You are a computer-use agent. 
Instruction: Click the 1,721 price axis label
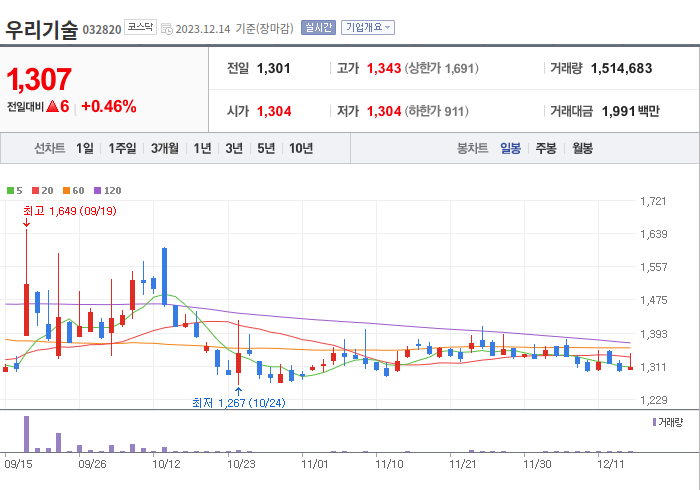653,201
